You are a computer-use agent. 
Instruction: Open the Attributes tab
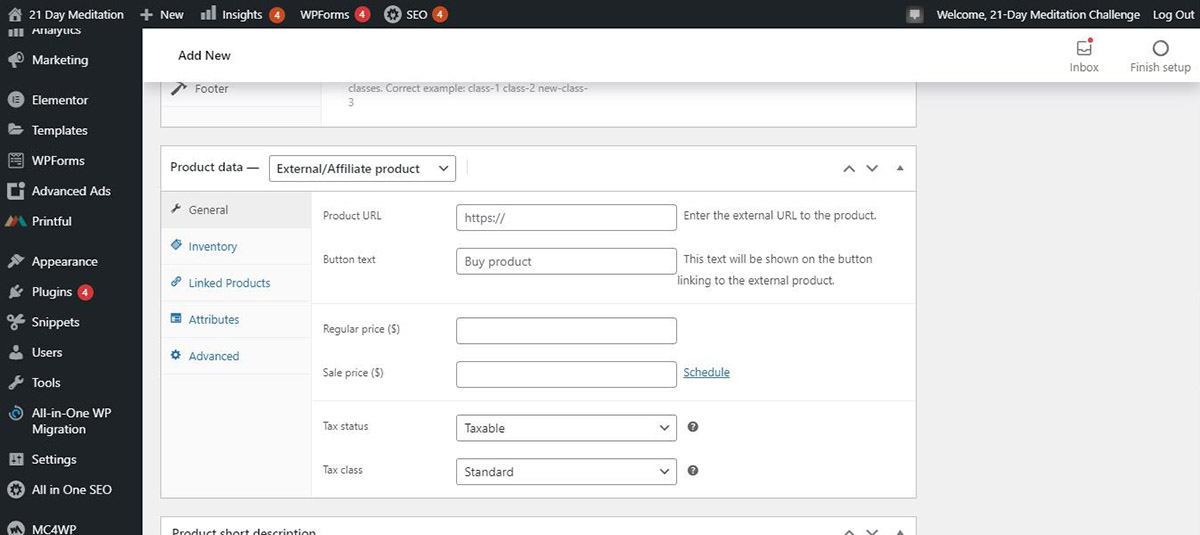pos(213,320)
